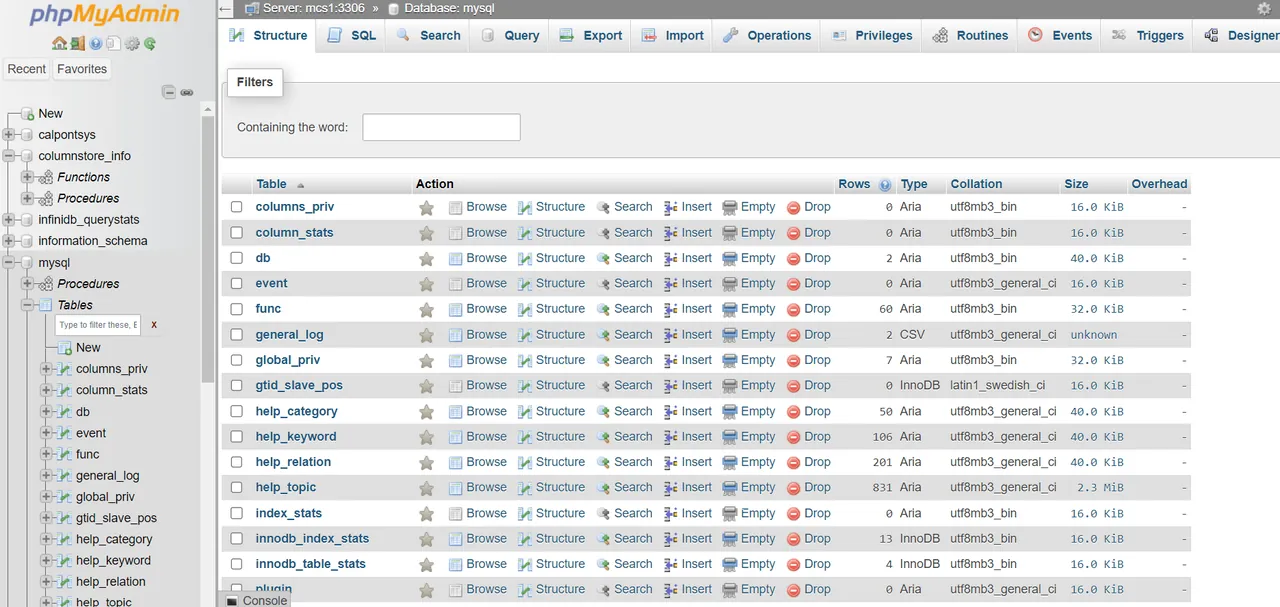Viewport: 1280px width, 607px height.
Task: Expand Functions under columnstore_info
Action: [x=27, y=177]
